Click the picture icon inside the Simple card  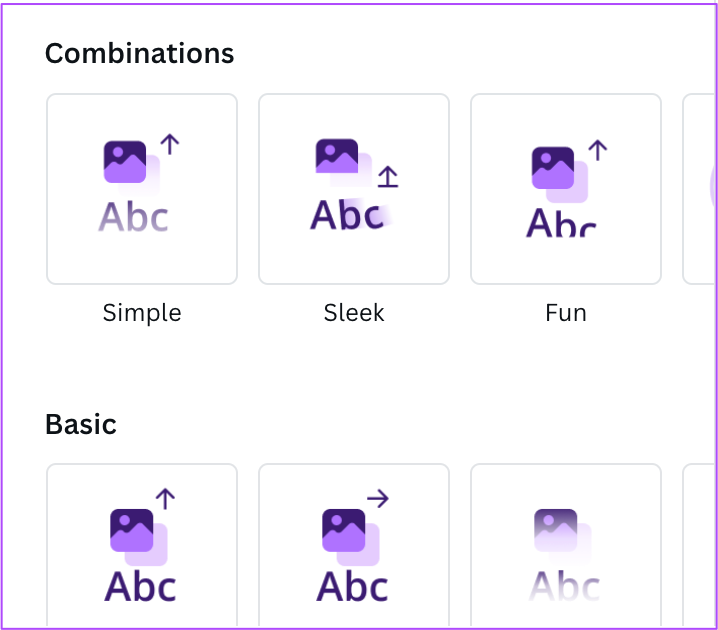(125, 162)
